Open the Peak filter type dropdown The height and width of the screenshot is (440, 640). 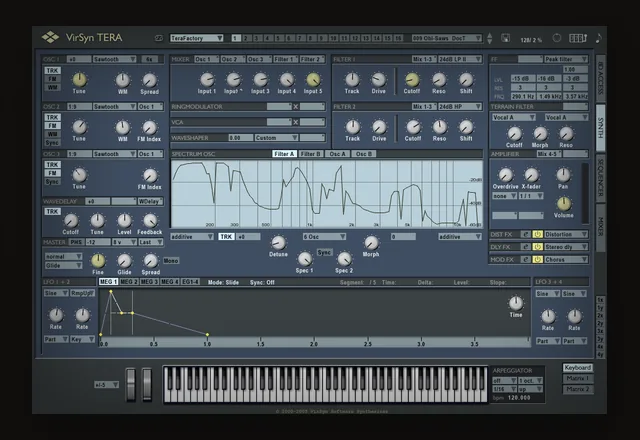566,59
